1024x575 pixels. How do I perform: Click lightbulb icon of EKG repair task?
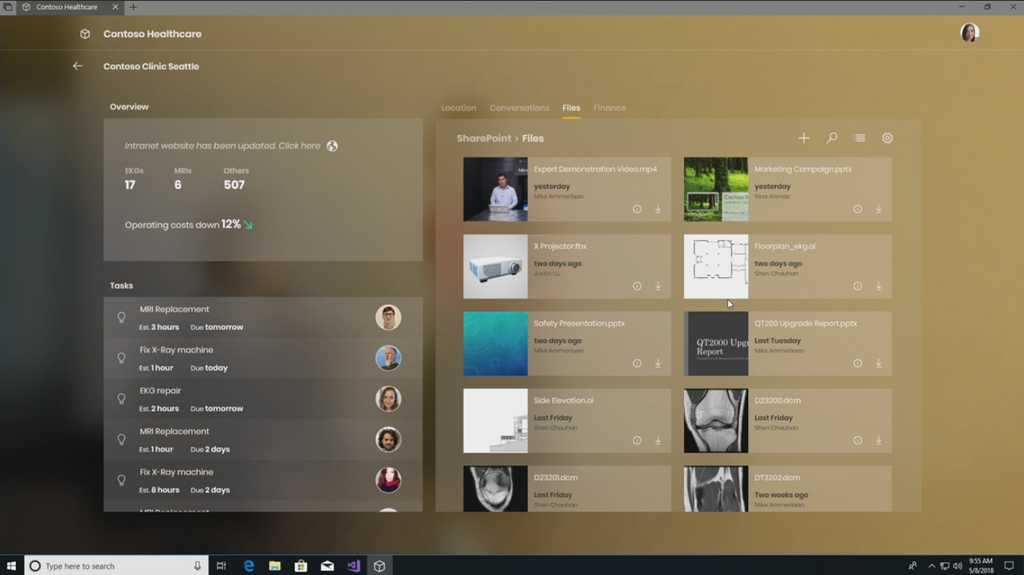[121, 399]
